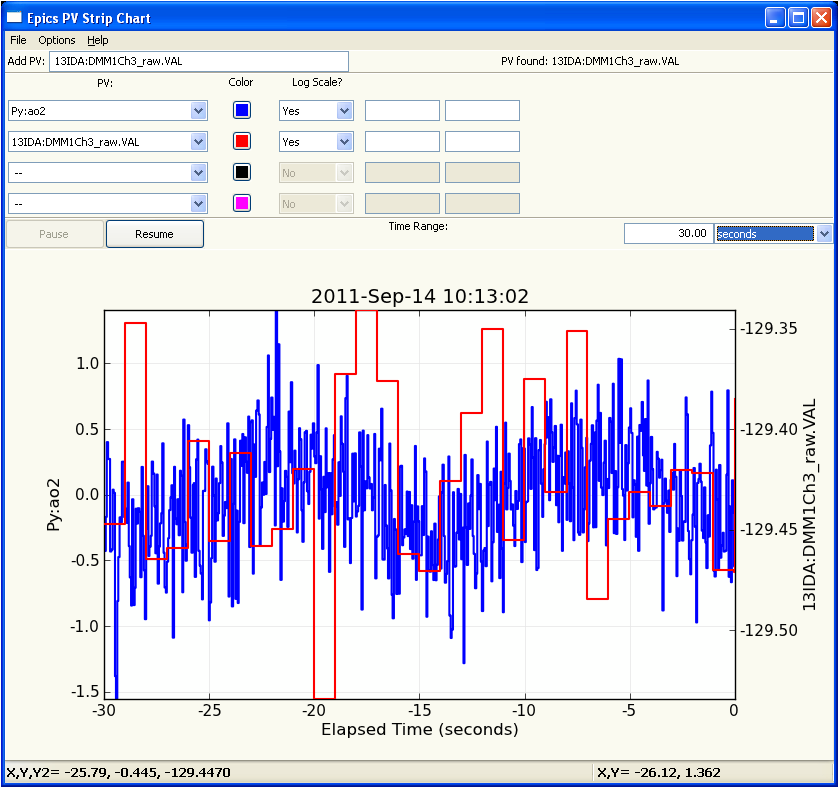Change the red color for DMM1Ch3 trace

point(241,140)
